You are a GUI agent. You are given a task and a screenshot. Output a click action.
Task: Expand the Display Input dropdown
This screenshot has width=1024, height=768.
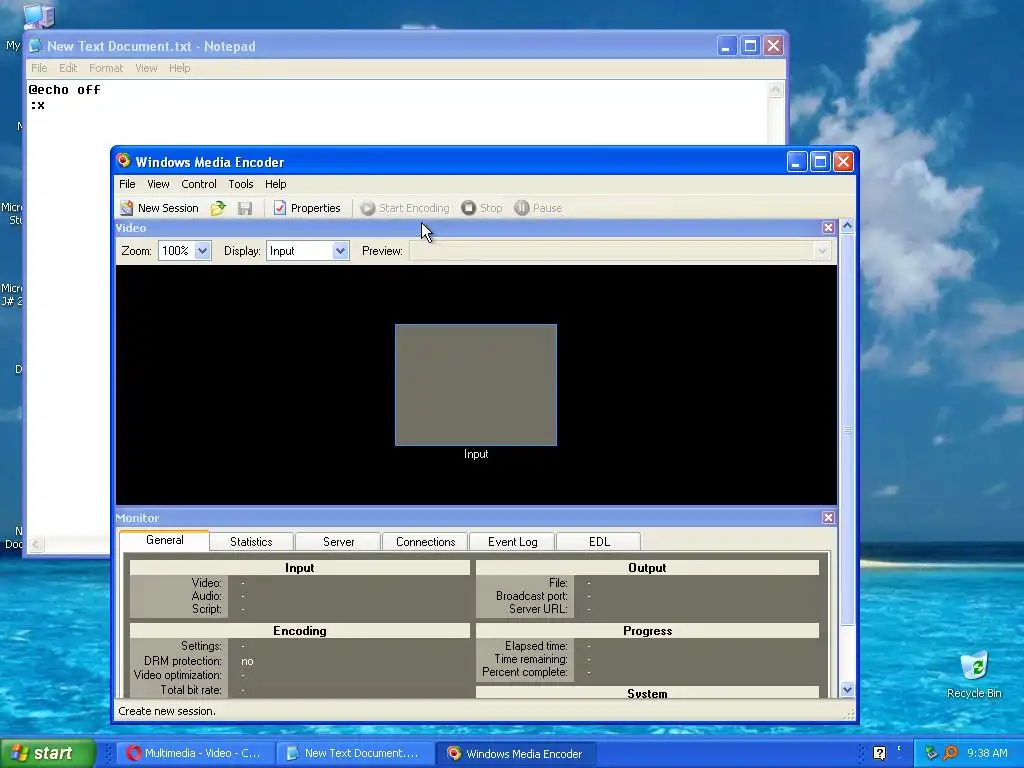coord(340,251)
